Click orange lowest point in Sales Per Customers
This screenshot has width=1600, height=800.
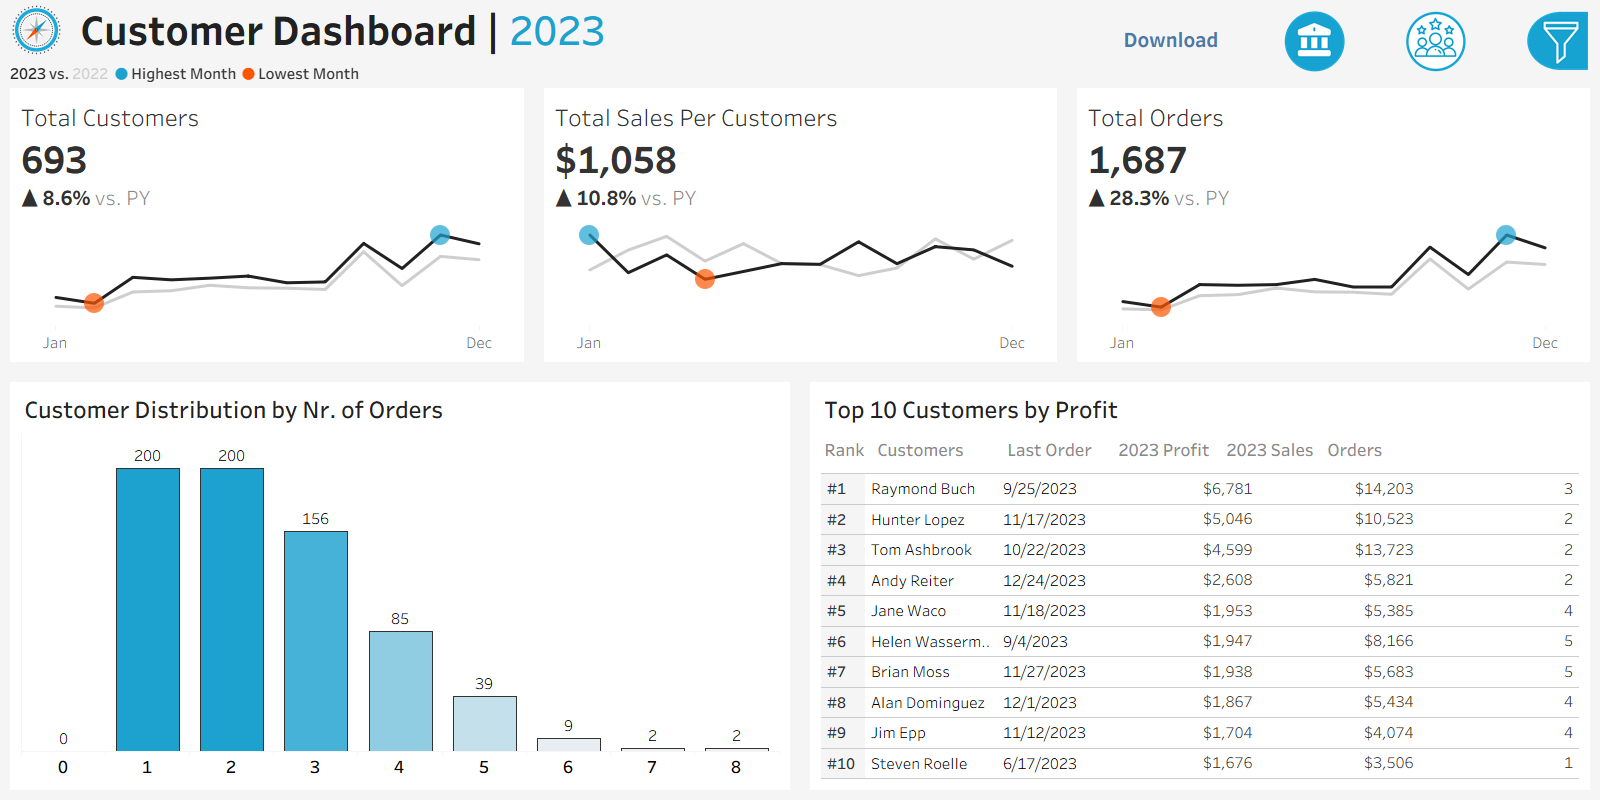click(705, 279)
